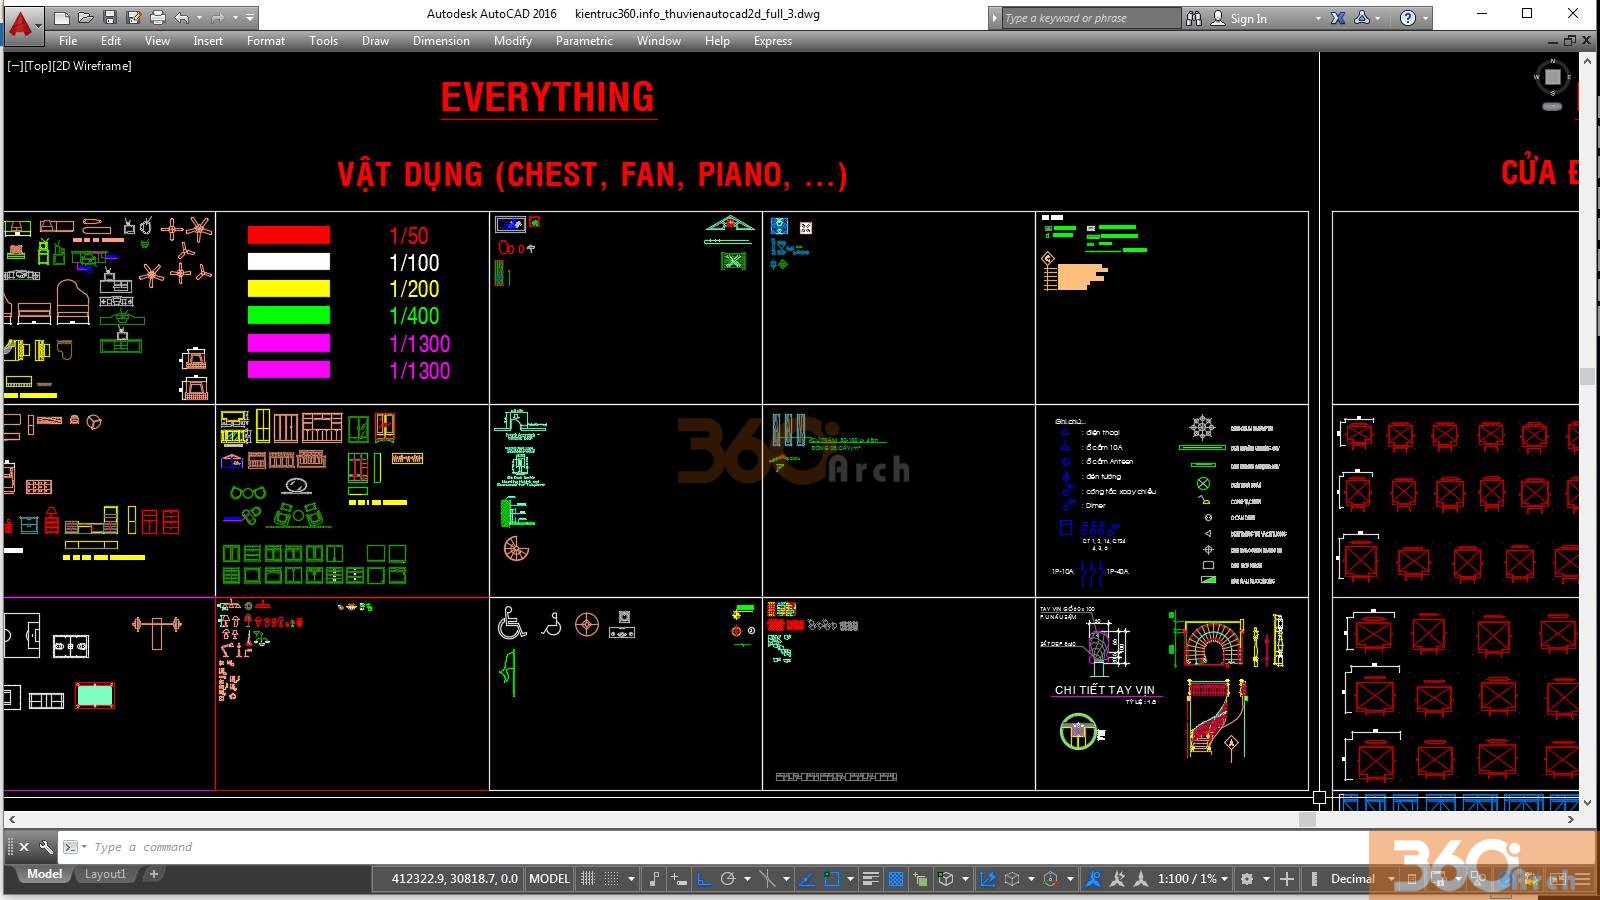Click the selection filtering cube icon

(1011, 879)
